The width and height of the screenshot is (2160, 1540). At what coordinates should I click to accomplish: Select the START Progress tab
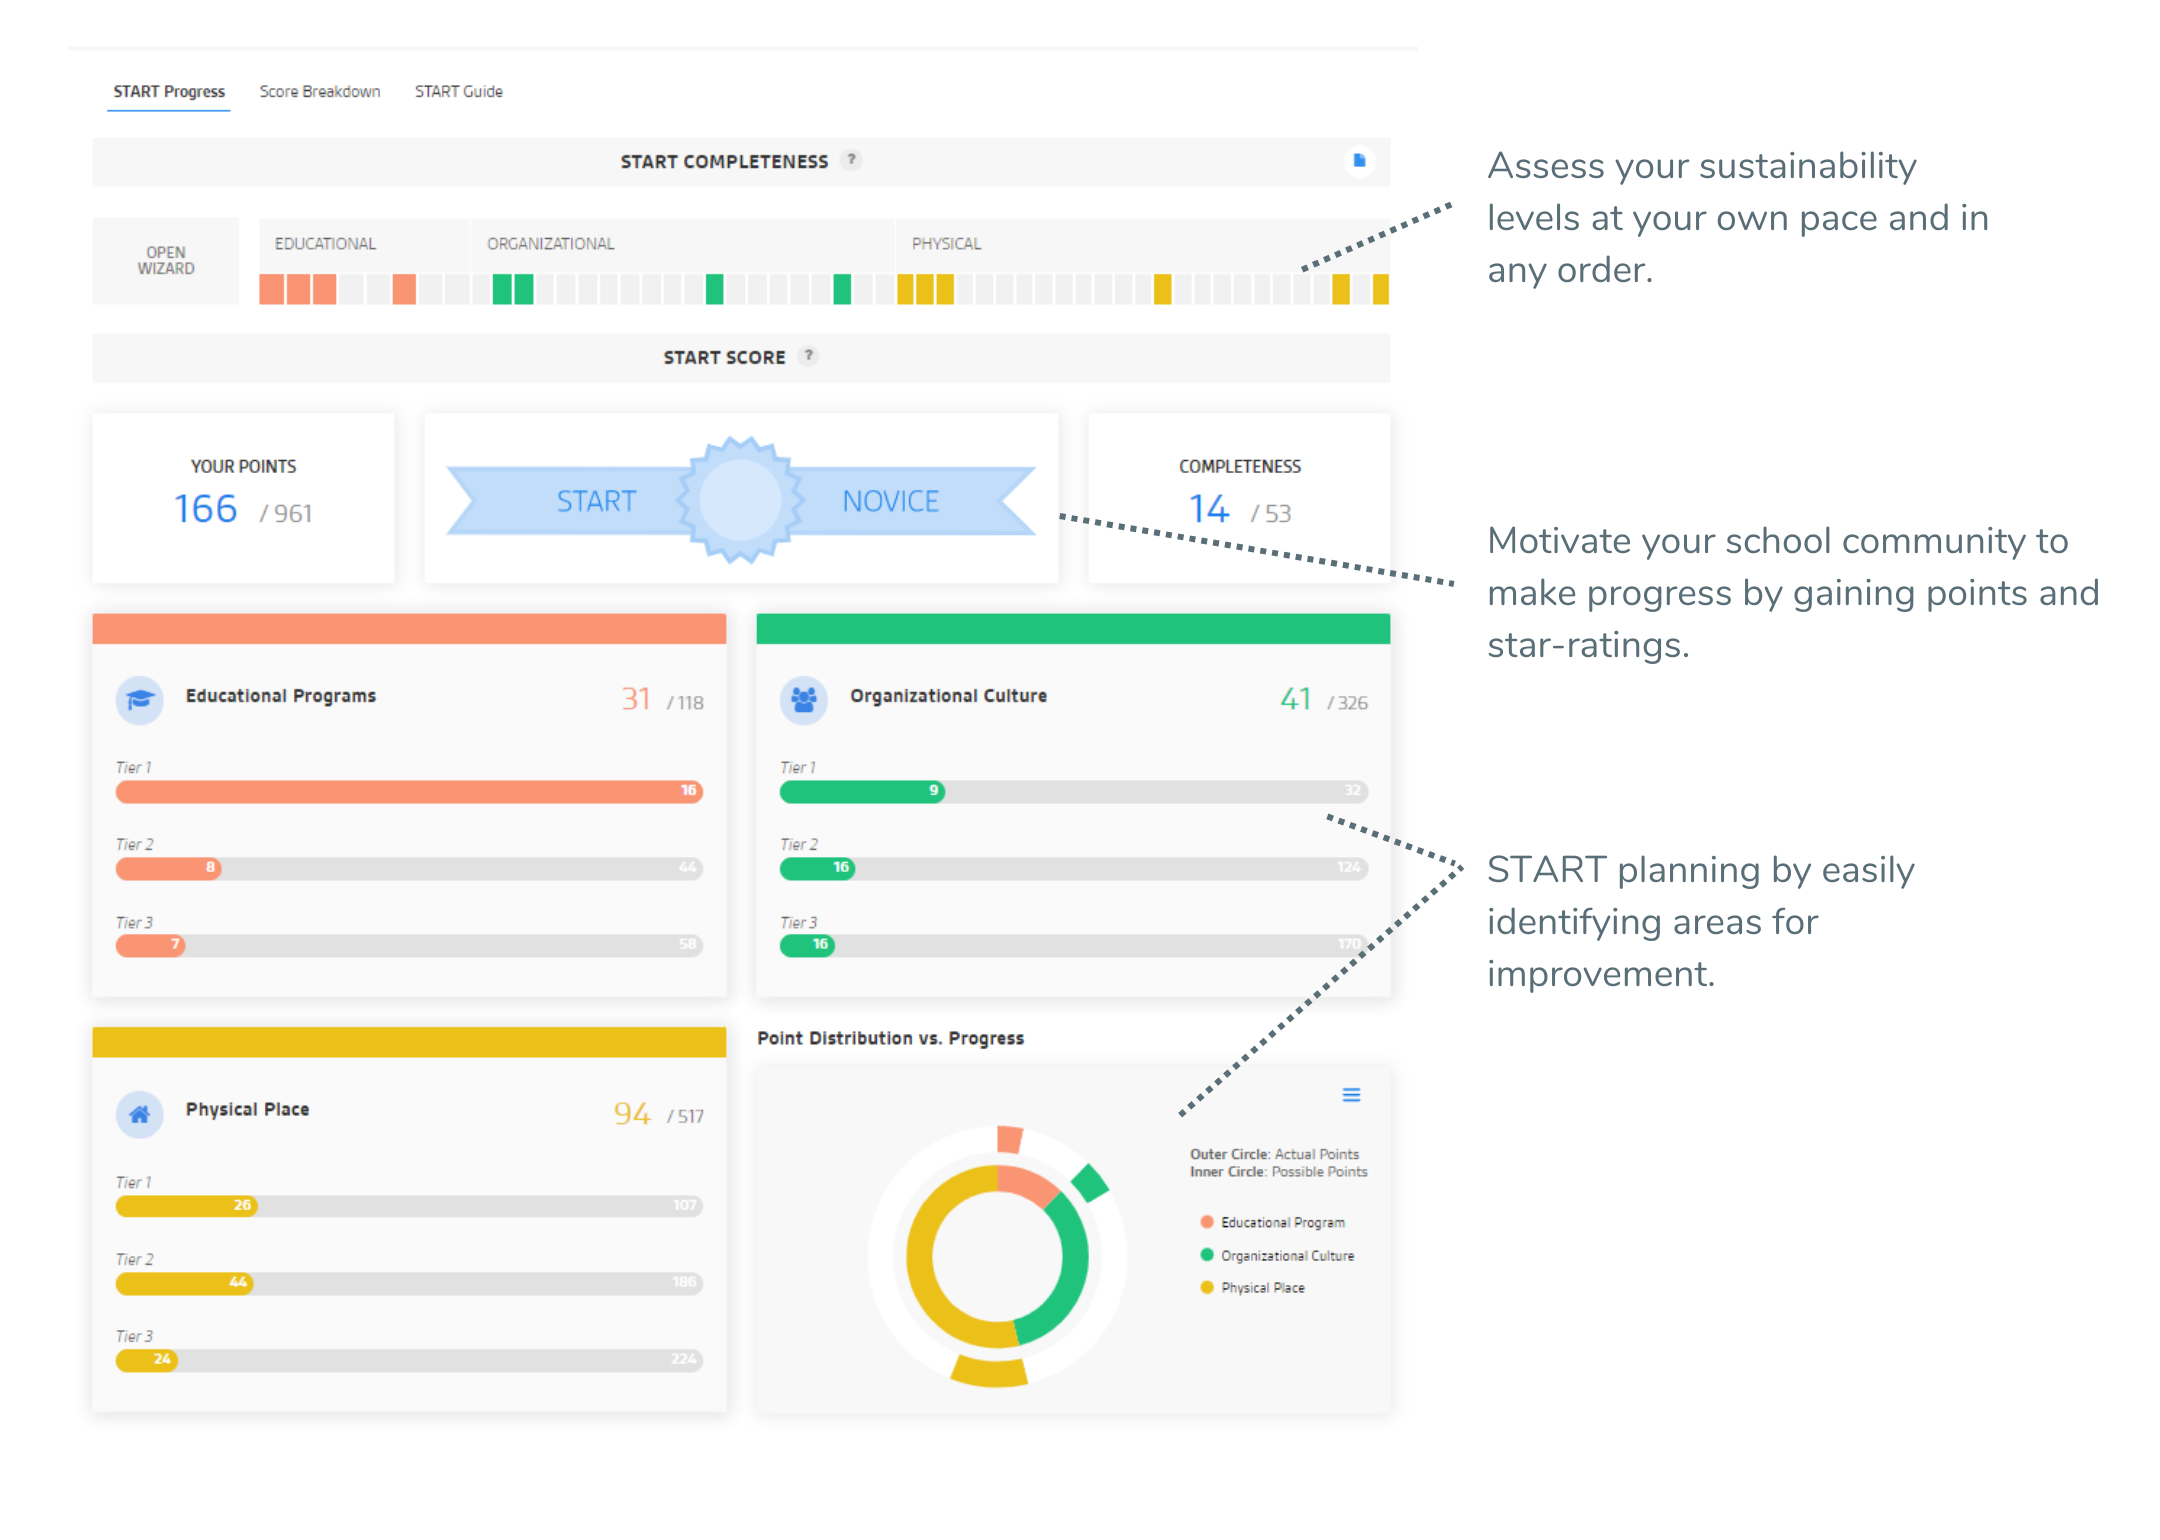[169, 91]
